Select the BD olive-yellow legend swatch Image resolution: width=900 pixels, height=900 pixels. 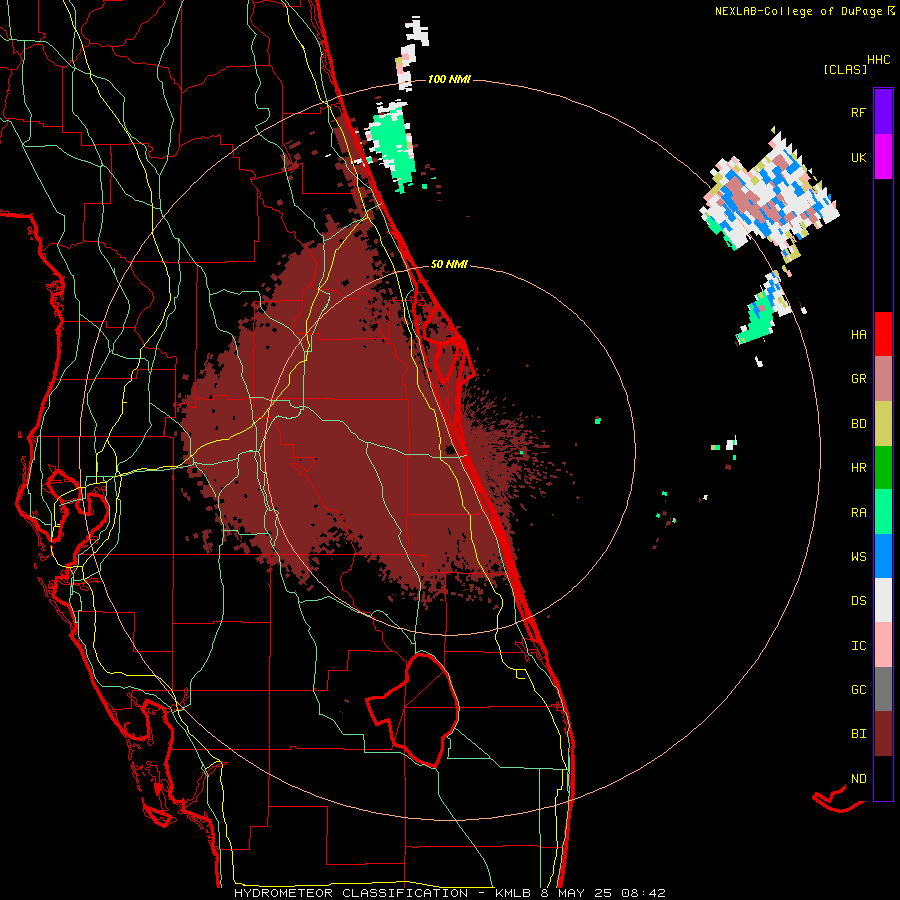click(883, 424)
